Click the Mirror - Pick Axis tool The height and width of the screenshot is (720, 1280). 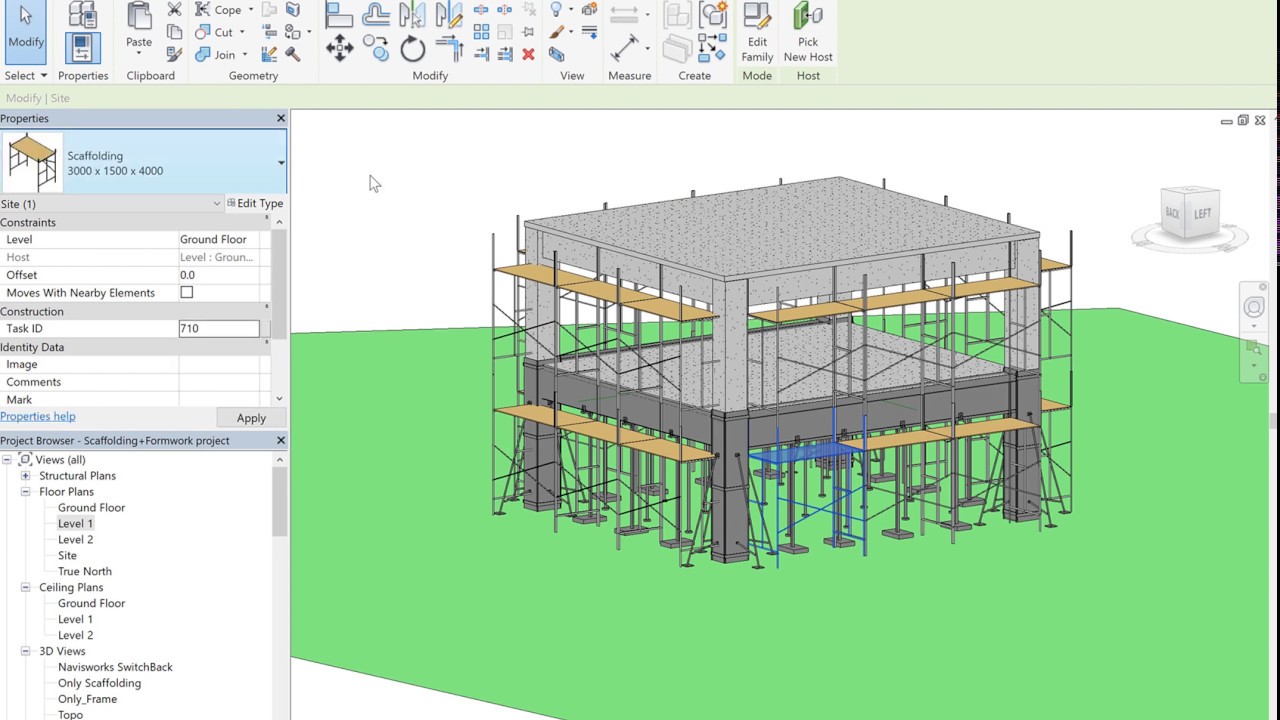click(413, 14)
